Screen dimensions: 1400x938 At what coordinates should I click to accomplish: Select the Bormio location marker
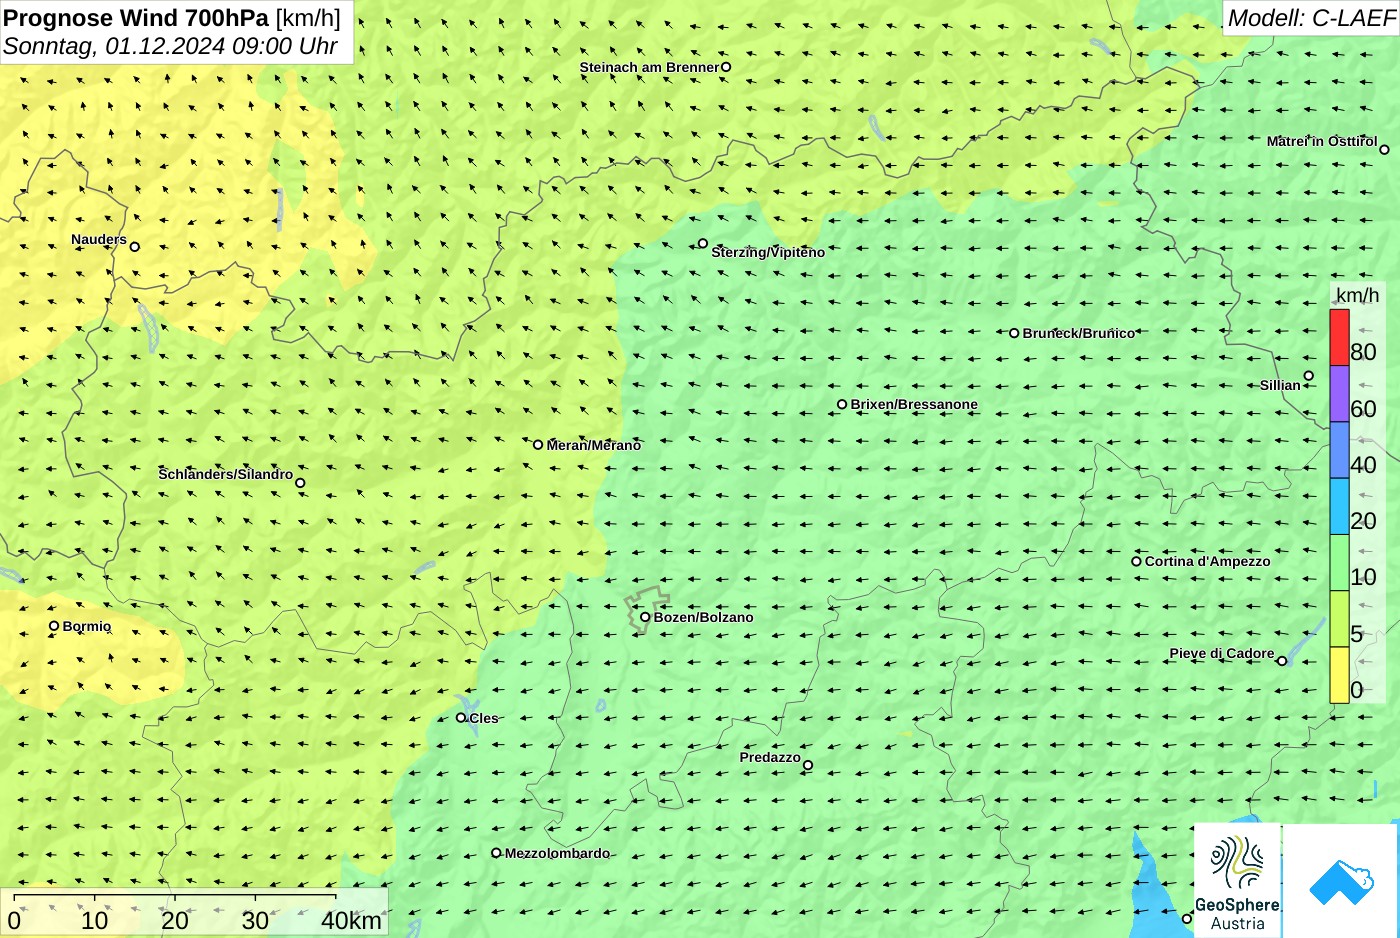coord(54,626)
